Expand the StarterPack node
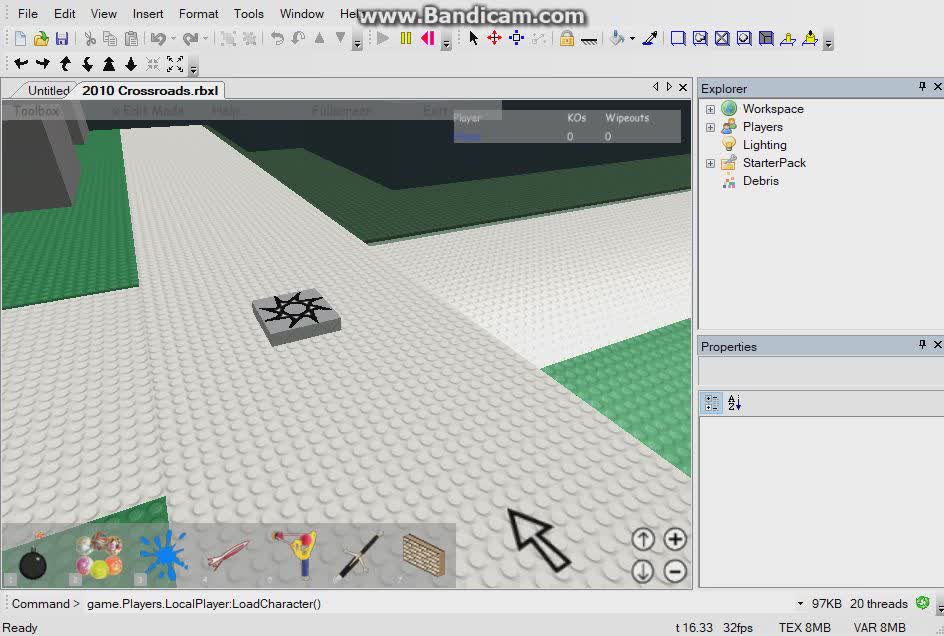 [x=710, y=163]
